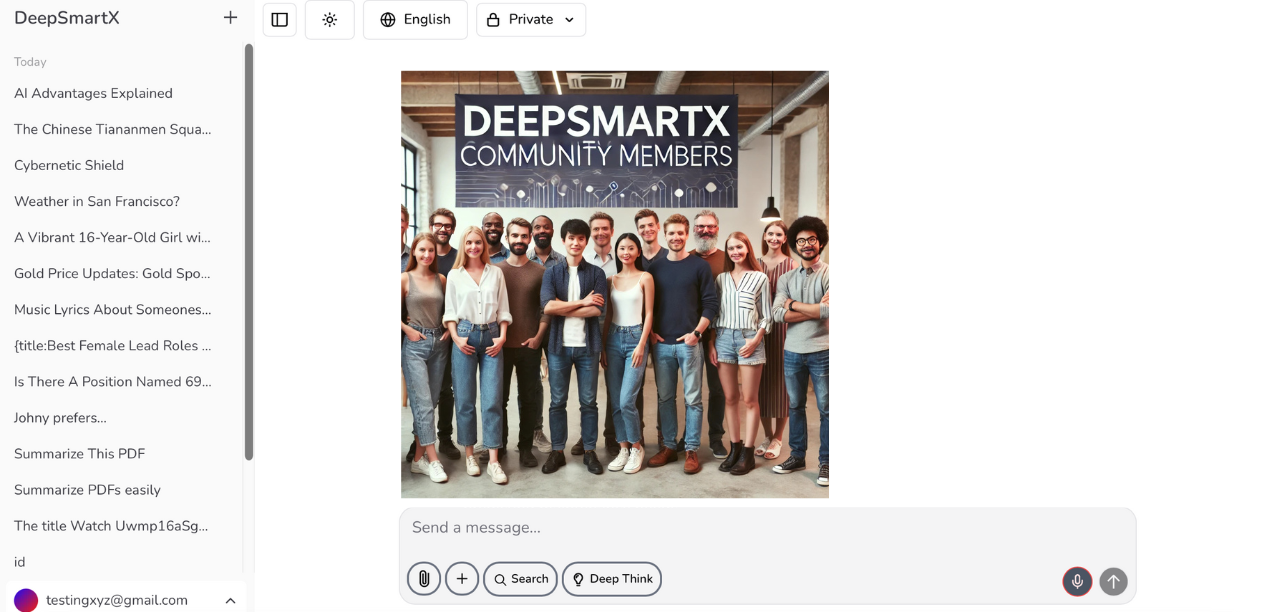
Task: Toggle light/dark theme sun icon
Action: pyautogui.click(x=330, y=20)
